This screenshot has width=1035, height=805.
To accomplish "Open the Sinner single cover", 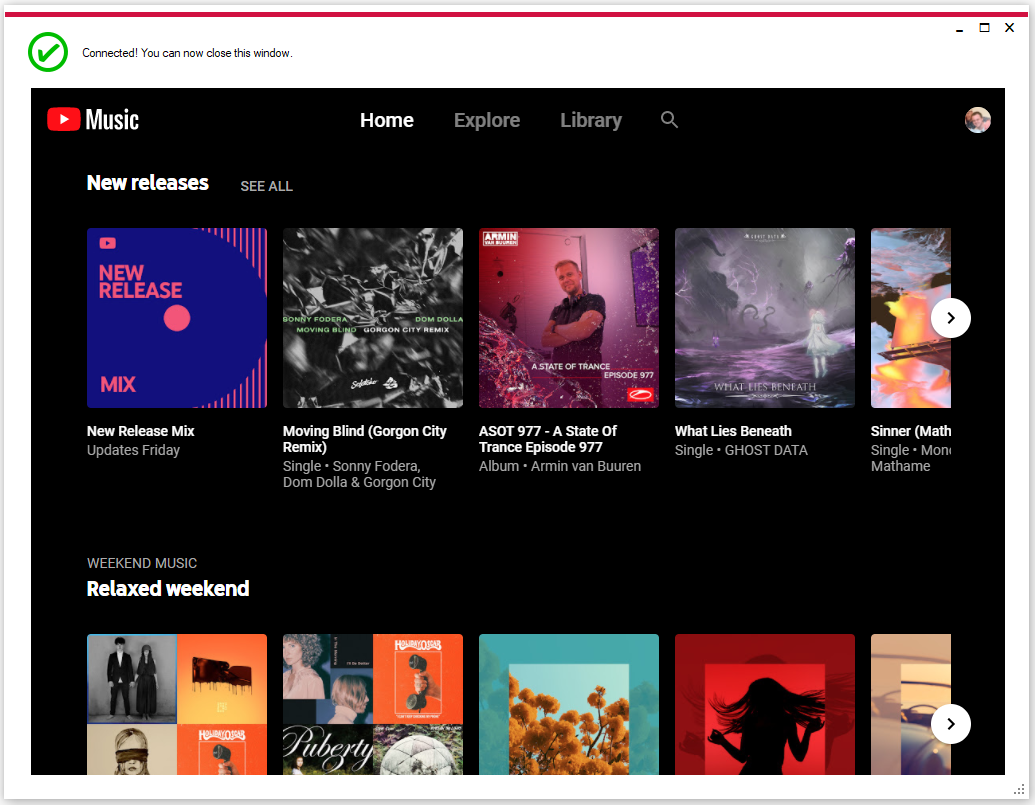I will coord(911,318).
